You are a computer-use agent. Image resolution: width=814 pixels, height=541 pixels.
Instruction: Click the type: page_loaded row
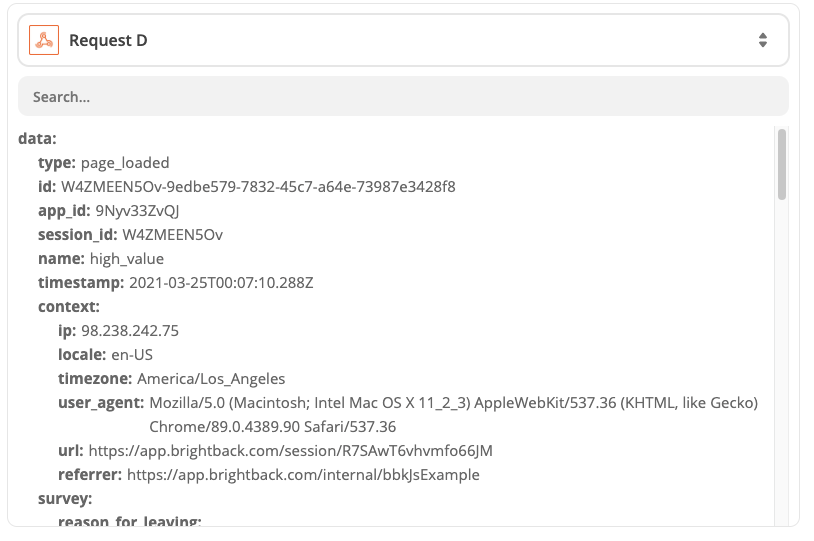pos(104,162)
